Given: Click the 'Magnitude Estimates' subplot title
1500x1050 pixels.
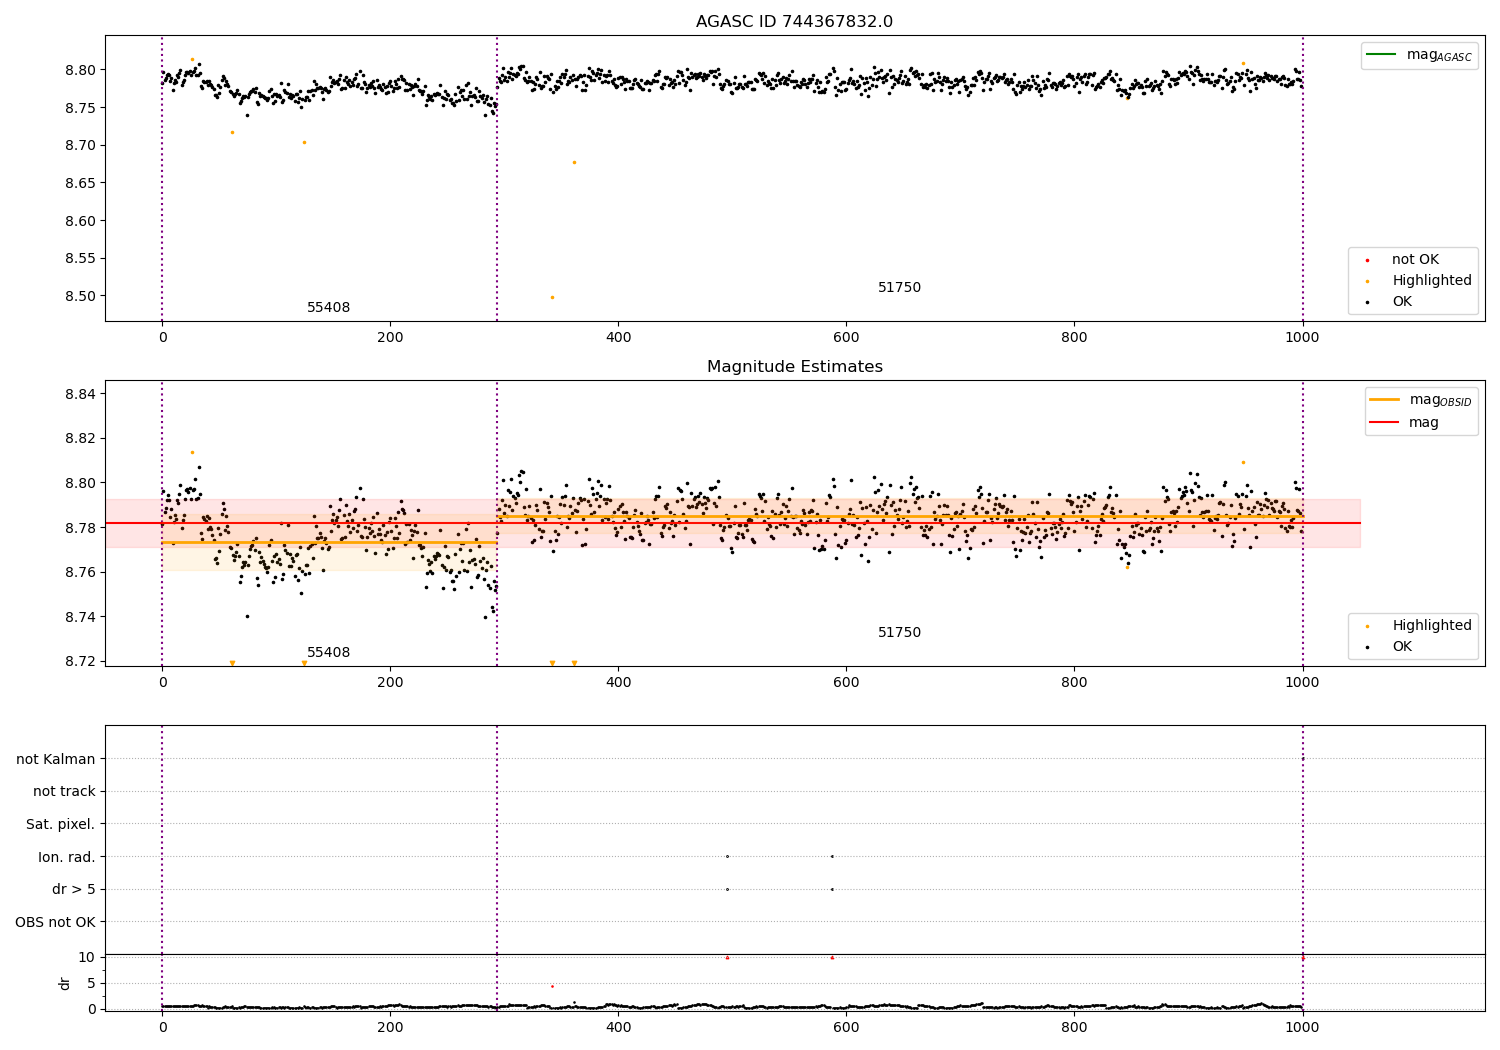Looking at the screenshot, I should pyautogui.click(x=794, y=367).
